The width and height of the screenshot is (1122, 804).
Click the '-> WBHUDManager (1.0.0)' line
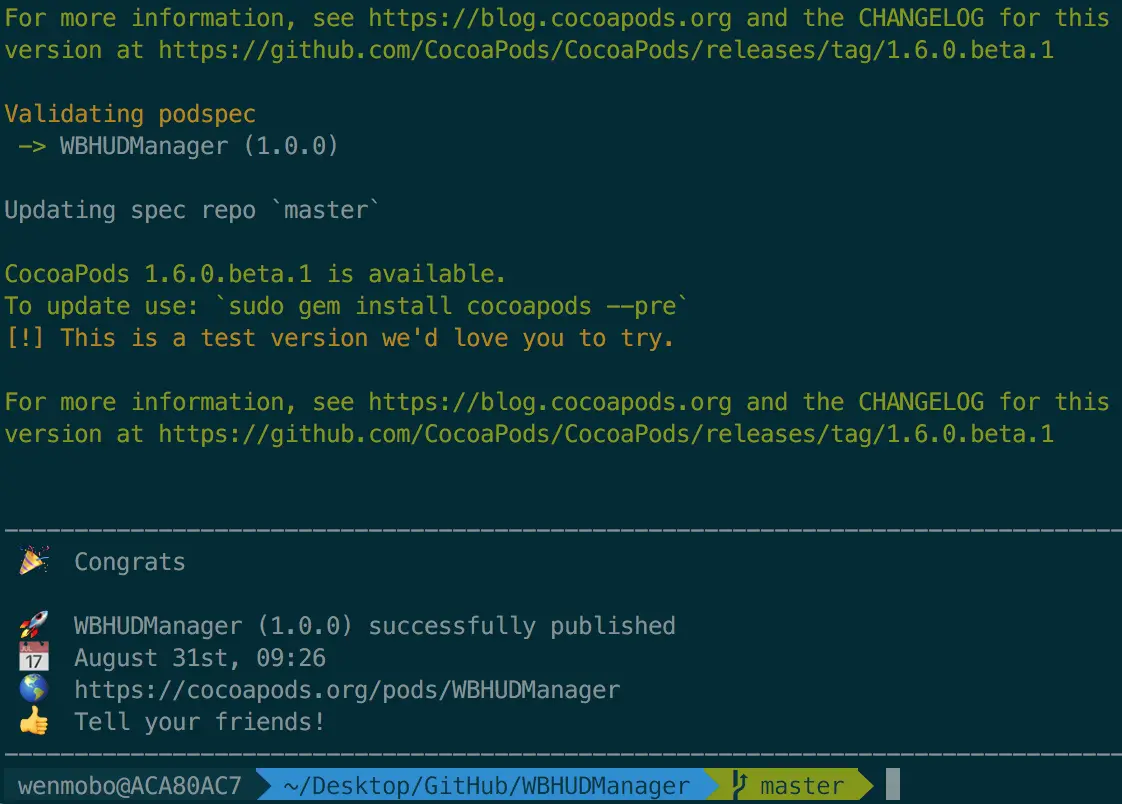[x=177, y=146]
